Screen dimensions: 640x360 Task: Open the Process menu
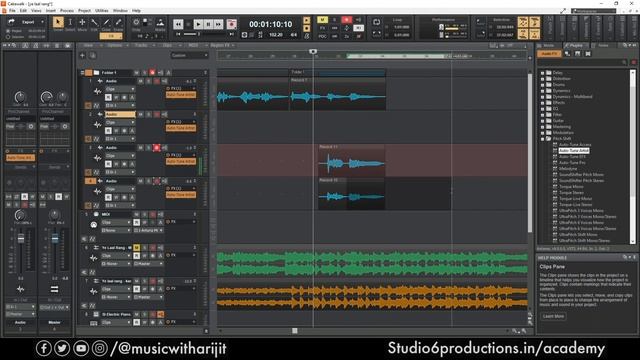67,10
